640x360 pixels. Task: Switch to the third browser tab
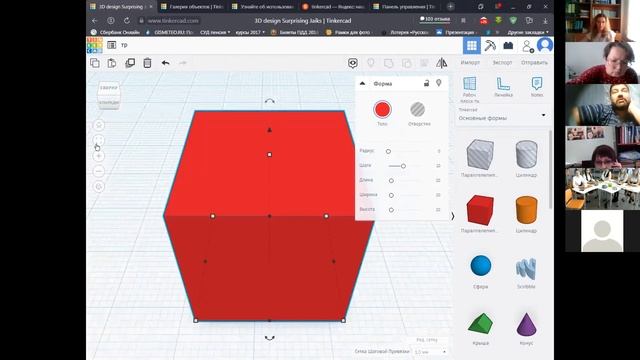coord(263,7)
